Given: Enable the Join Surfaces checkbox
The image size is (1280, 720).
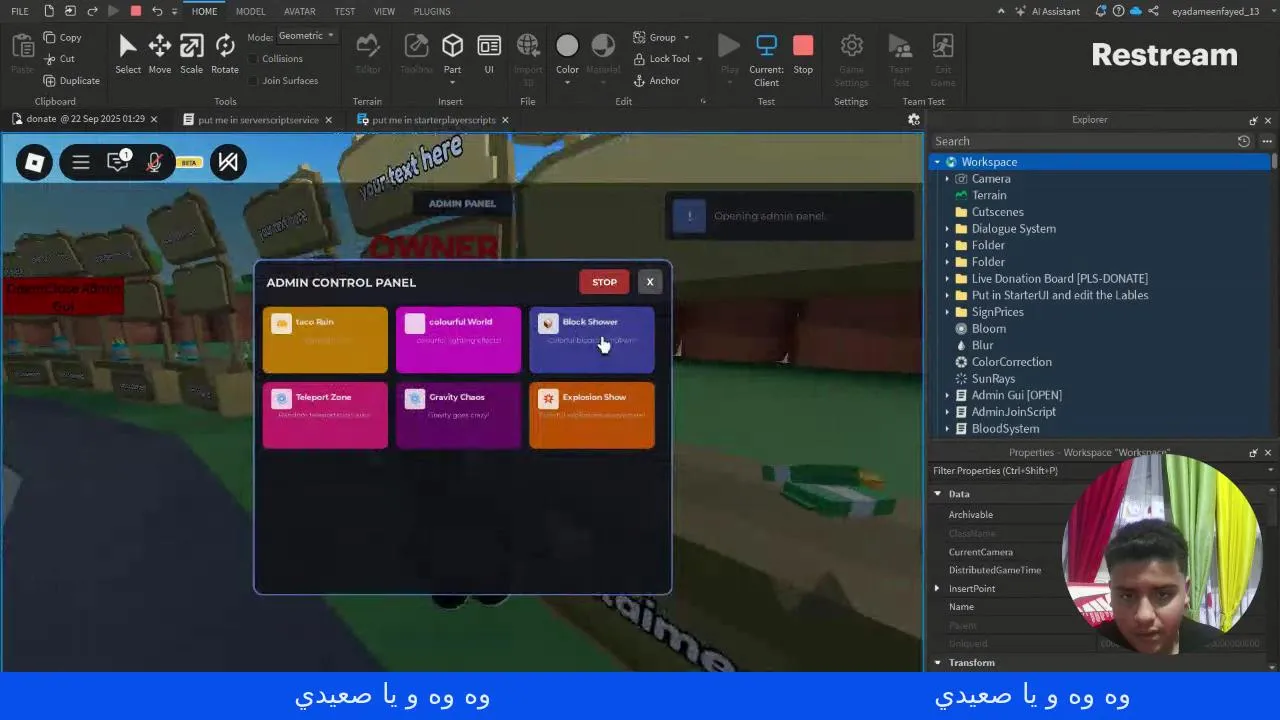Looking at the screenshot, I should pos(254,81).
